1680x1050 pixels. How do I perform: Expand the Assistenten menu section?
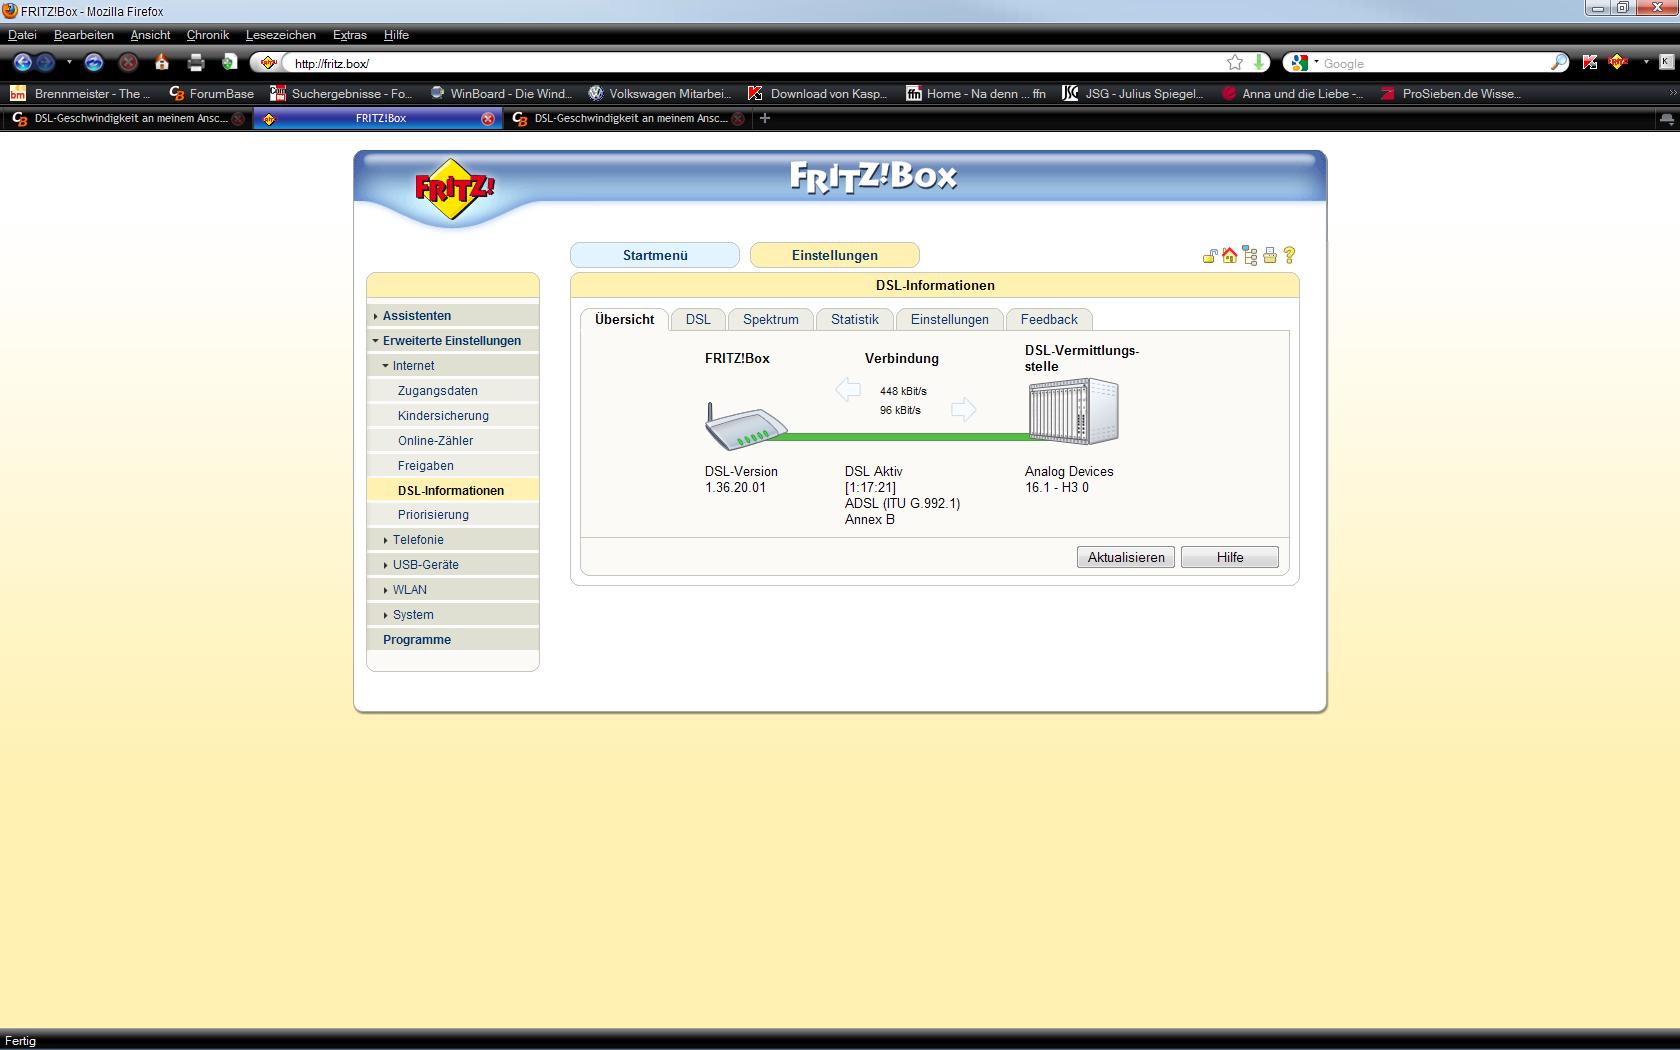tap(453, 316)
